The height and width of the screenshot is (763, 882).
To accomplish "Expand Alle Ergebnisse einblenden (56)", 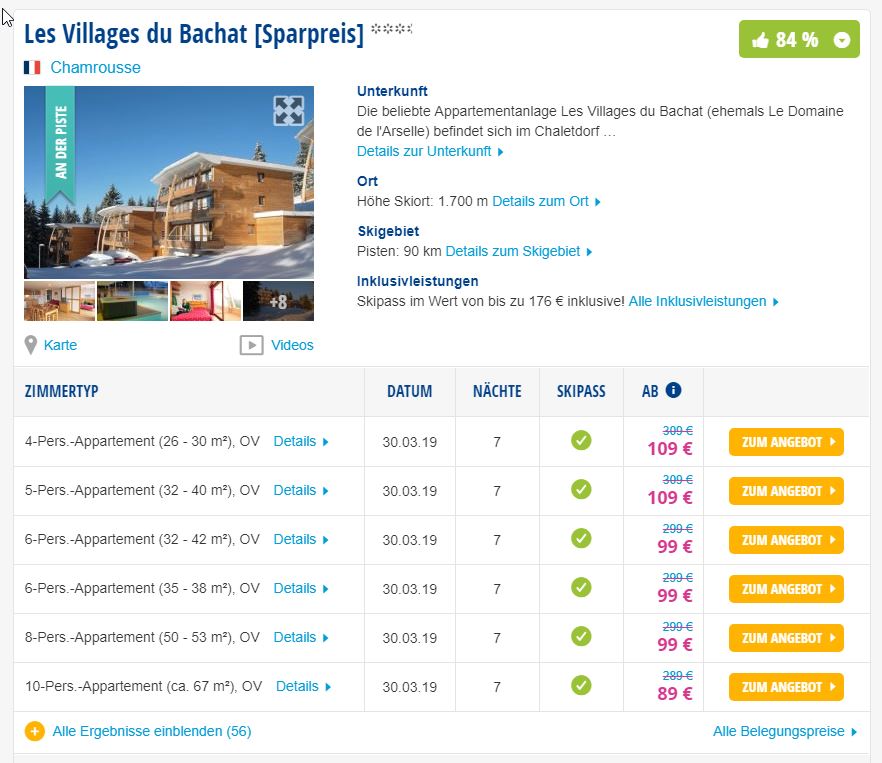I will pos(150,731).
